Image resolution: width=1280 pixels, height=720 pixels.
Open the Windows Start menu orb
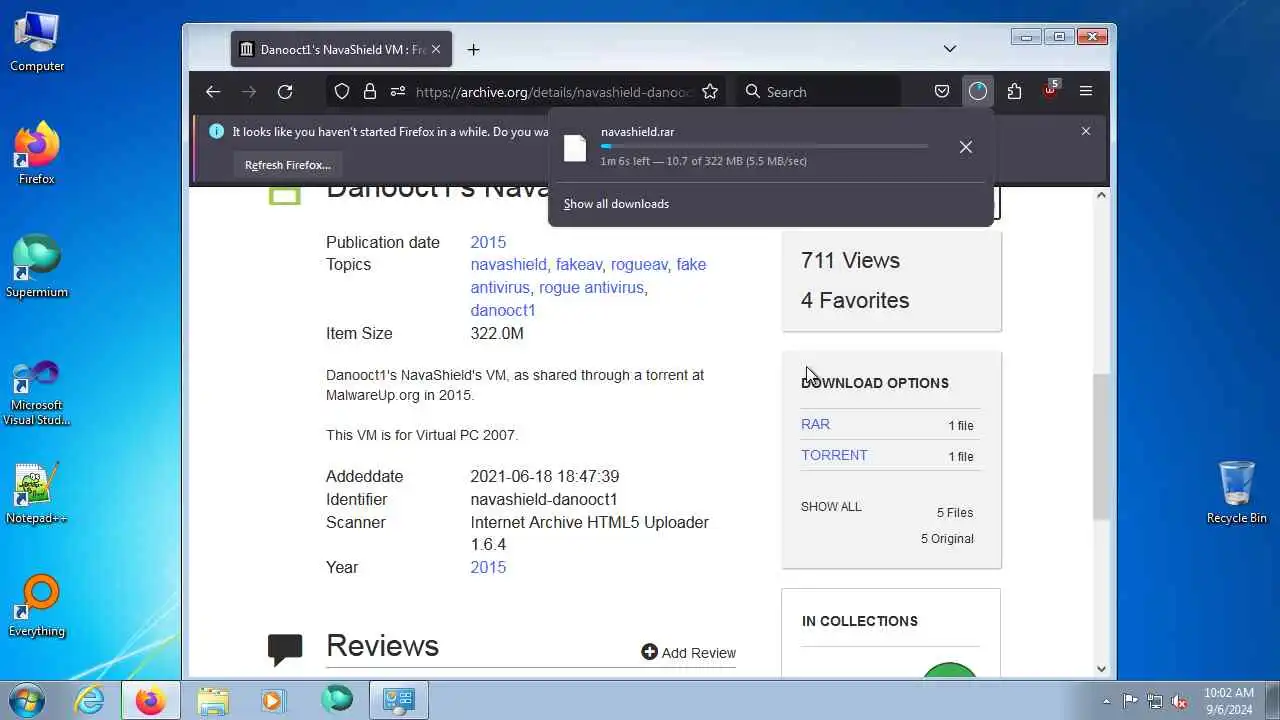tap(27, 700)
